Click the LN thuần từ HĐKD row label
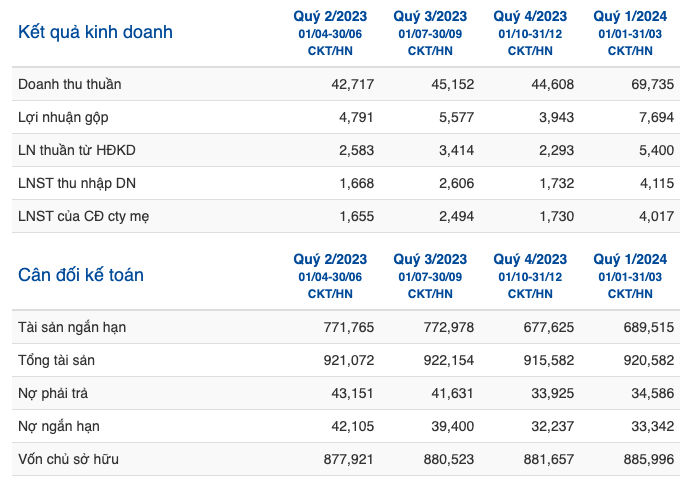This screenshot has width=682, height=485. coord(77,151)
